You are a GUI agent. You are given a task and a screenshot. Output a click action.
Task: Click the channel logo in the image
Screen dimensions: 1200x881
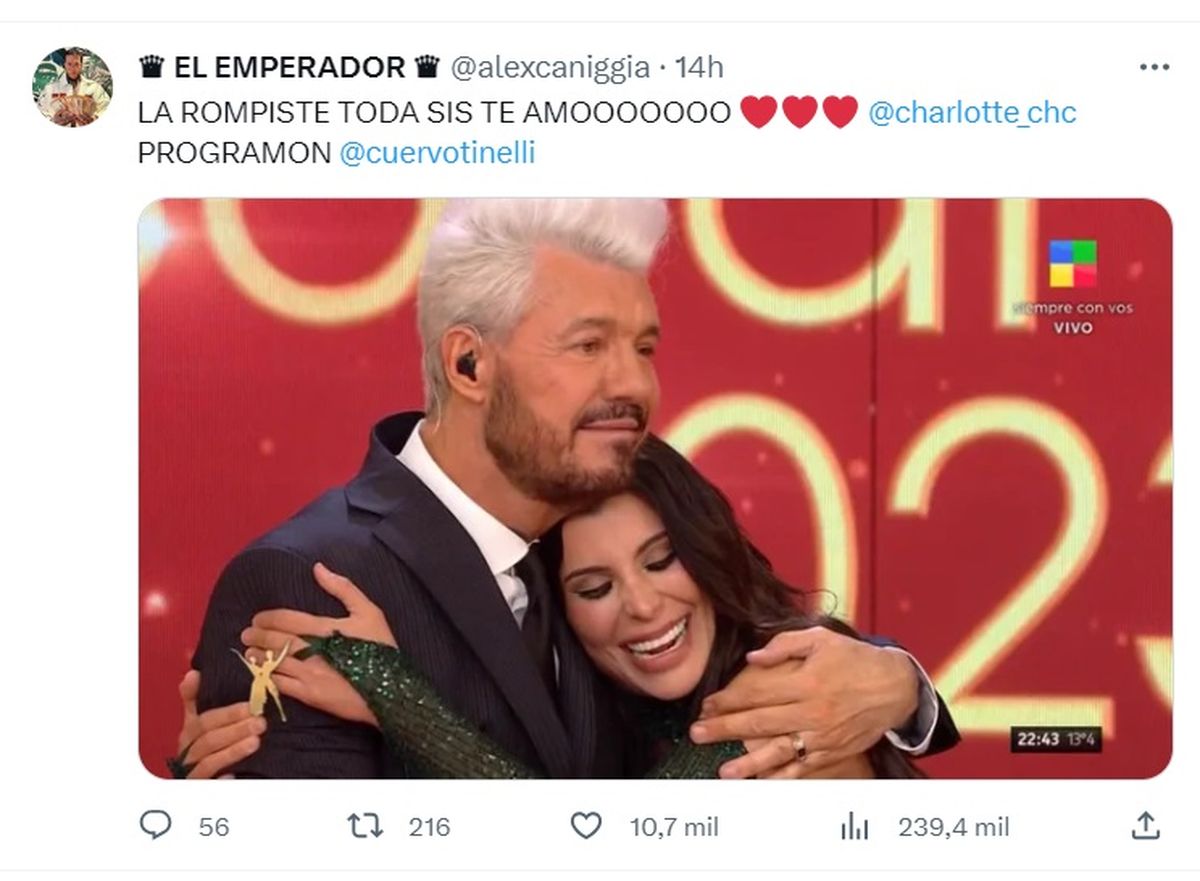pos(1072,264)
